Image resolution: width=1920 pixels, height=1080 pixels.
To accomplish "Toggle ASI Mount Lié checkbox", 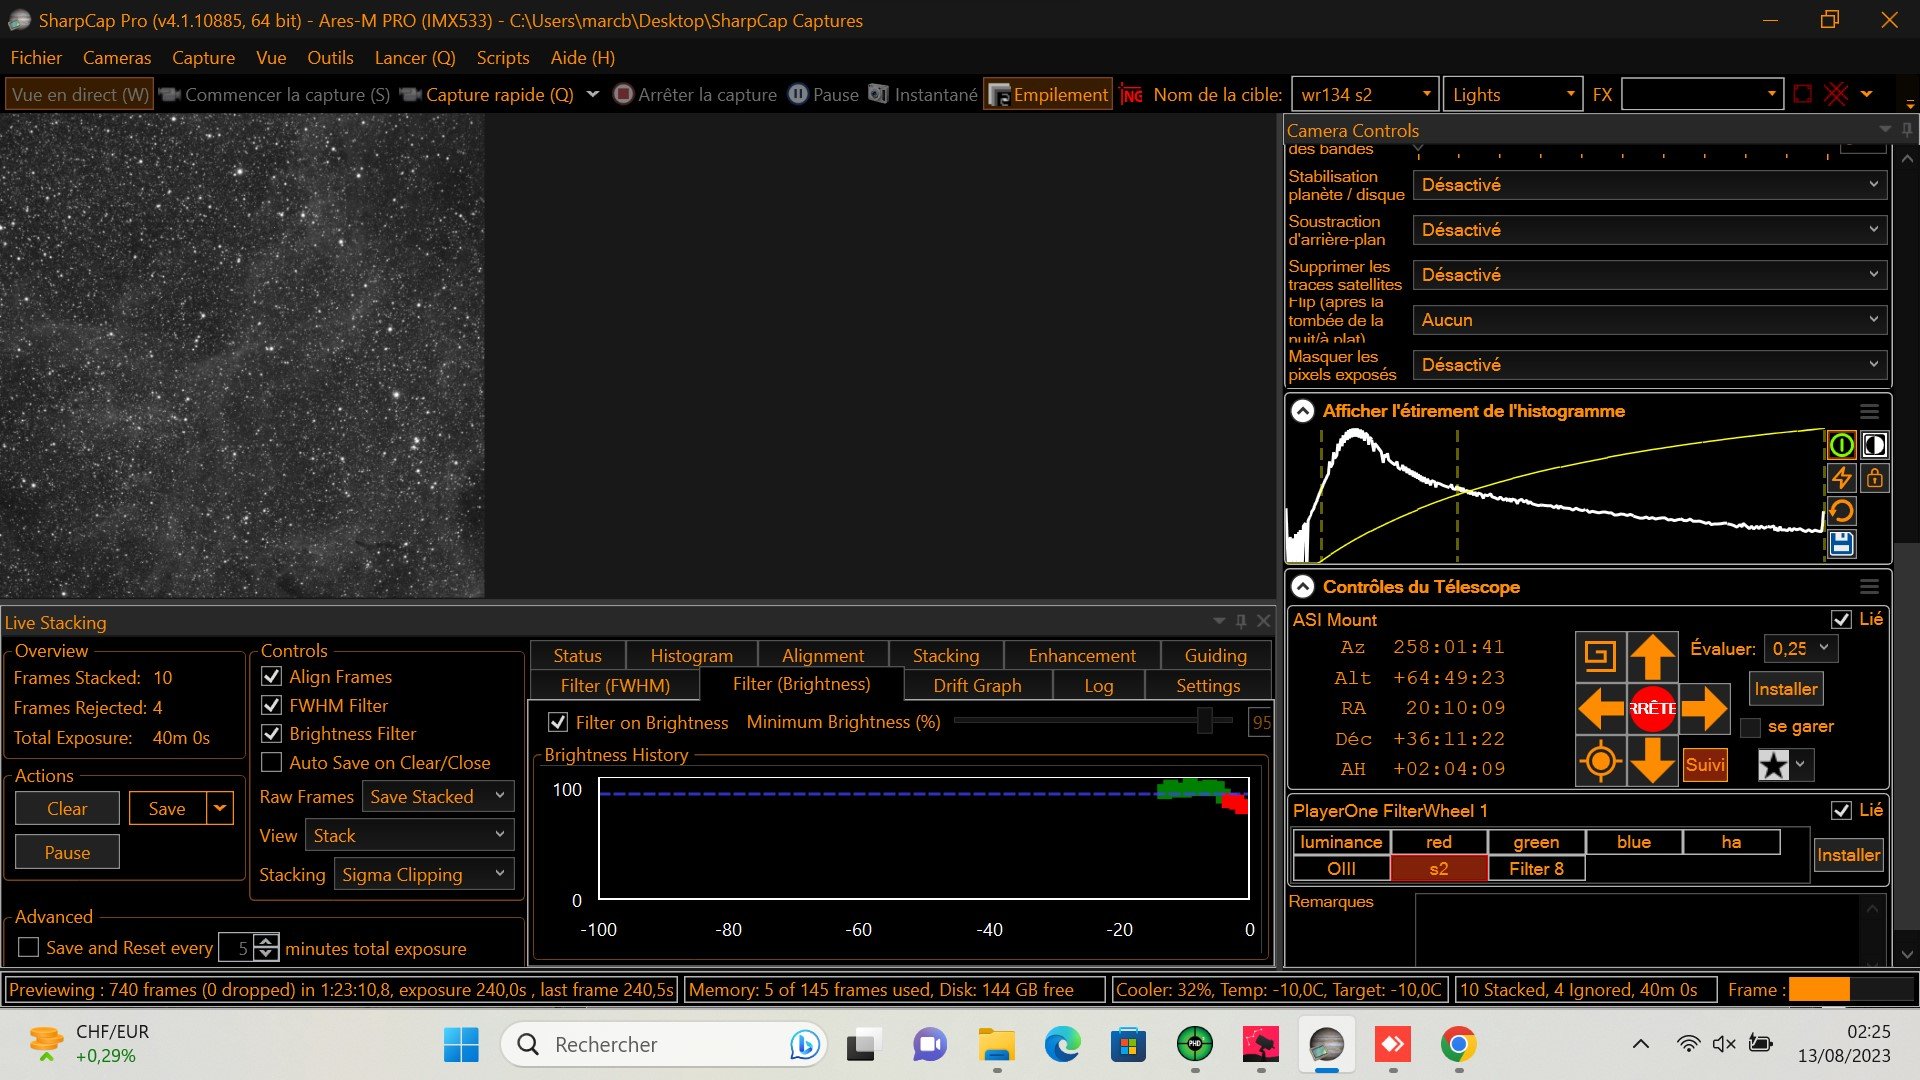I will pos(1841,619).
